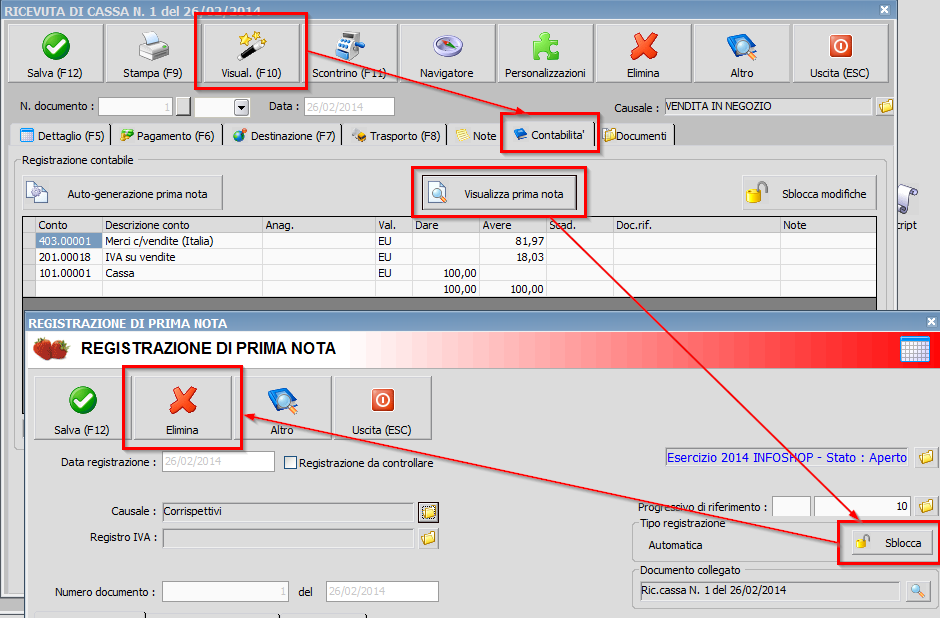Screen dimensions: 940x618
Task: Click the Causale field Corrispettivi in Prima Nota
Action: coord(288,512)
